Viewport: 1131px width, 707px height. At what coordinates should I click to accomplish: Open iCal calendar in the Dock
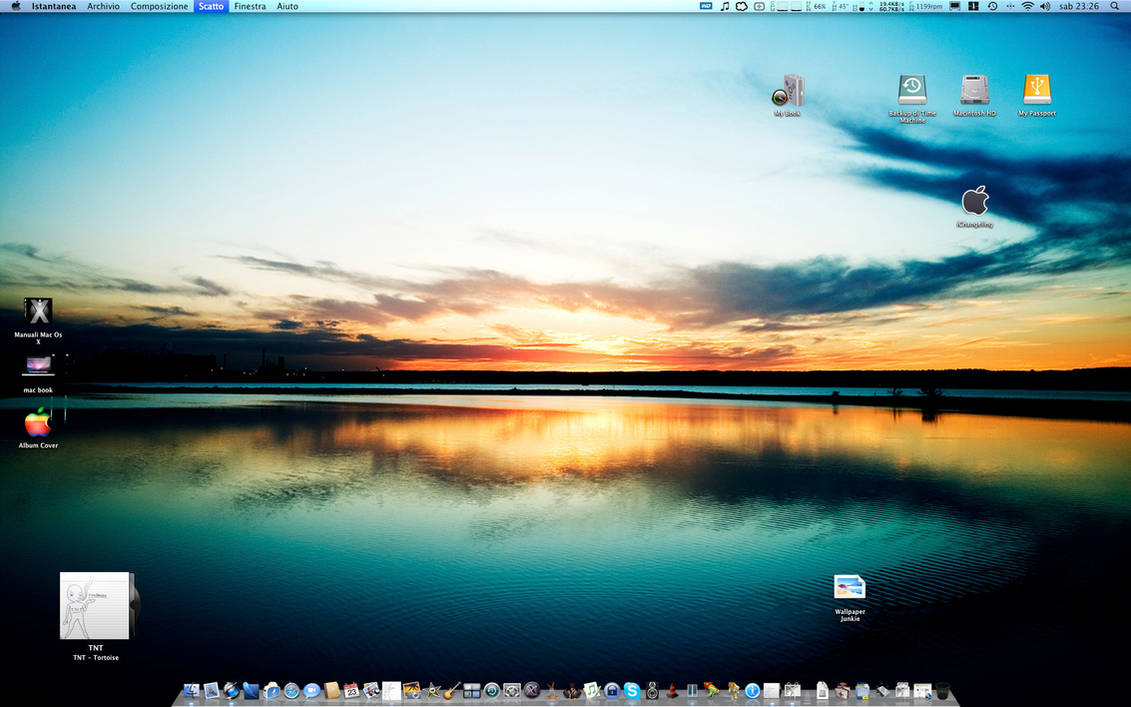point(351,691)
